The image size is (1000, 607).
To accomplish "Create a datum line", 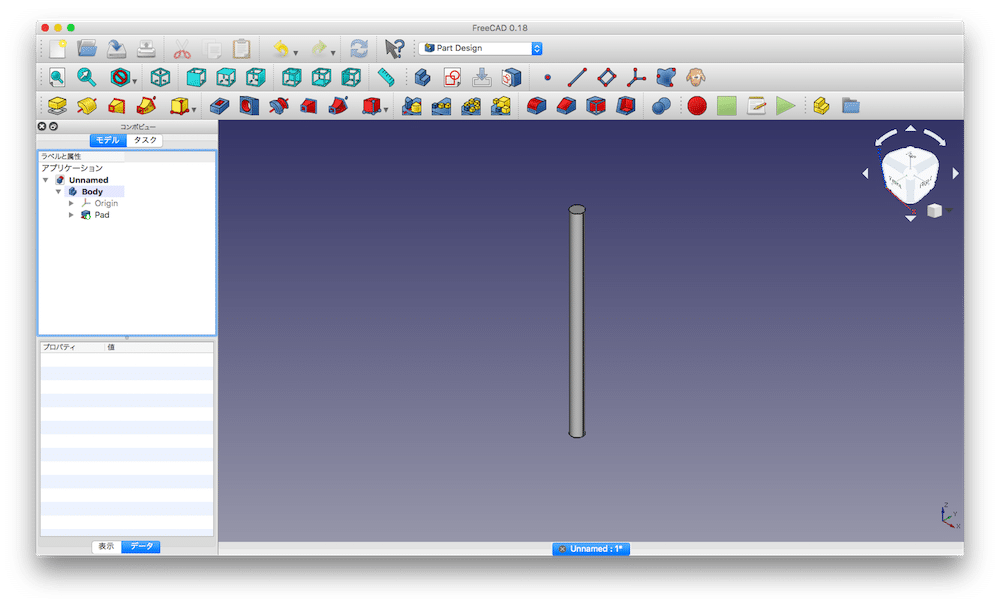I will [577, 77].
